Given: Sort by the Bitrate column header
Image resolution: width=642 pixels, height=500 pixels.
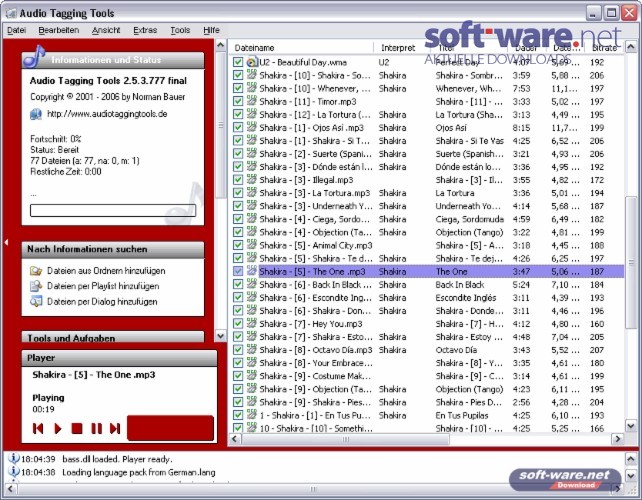Looking at the screenshot, I should pos(606,48).
